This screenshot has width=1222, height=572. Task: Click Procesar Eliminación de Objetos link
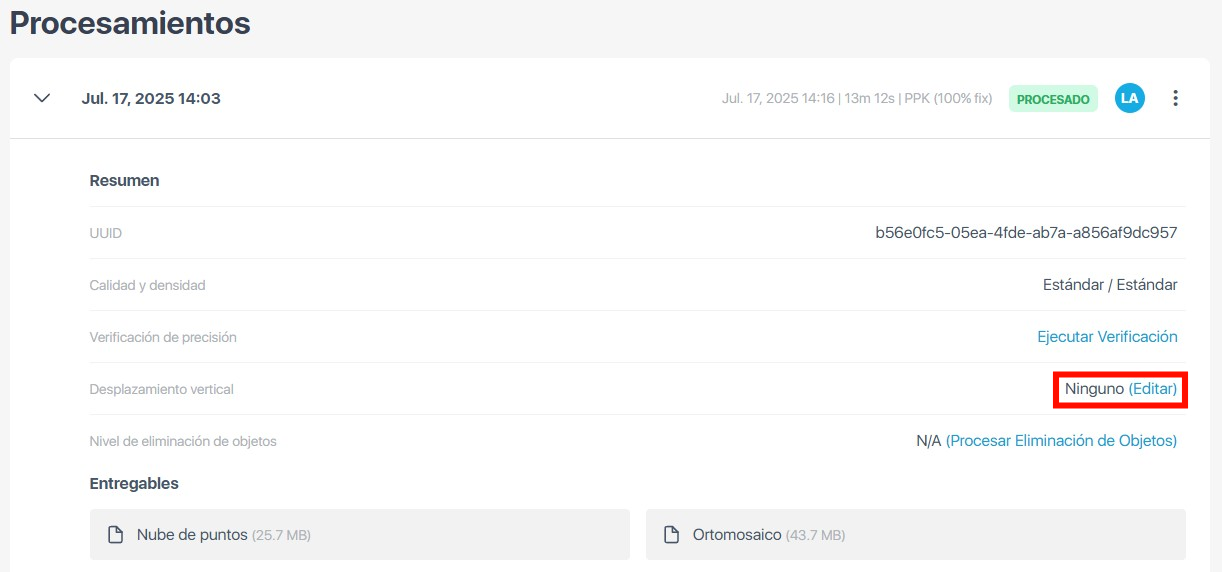click(1061, 441)
